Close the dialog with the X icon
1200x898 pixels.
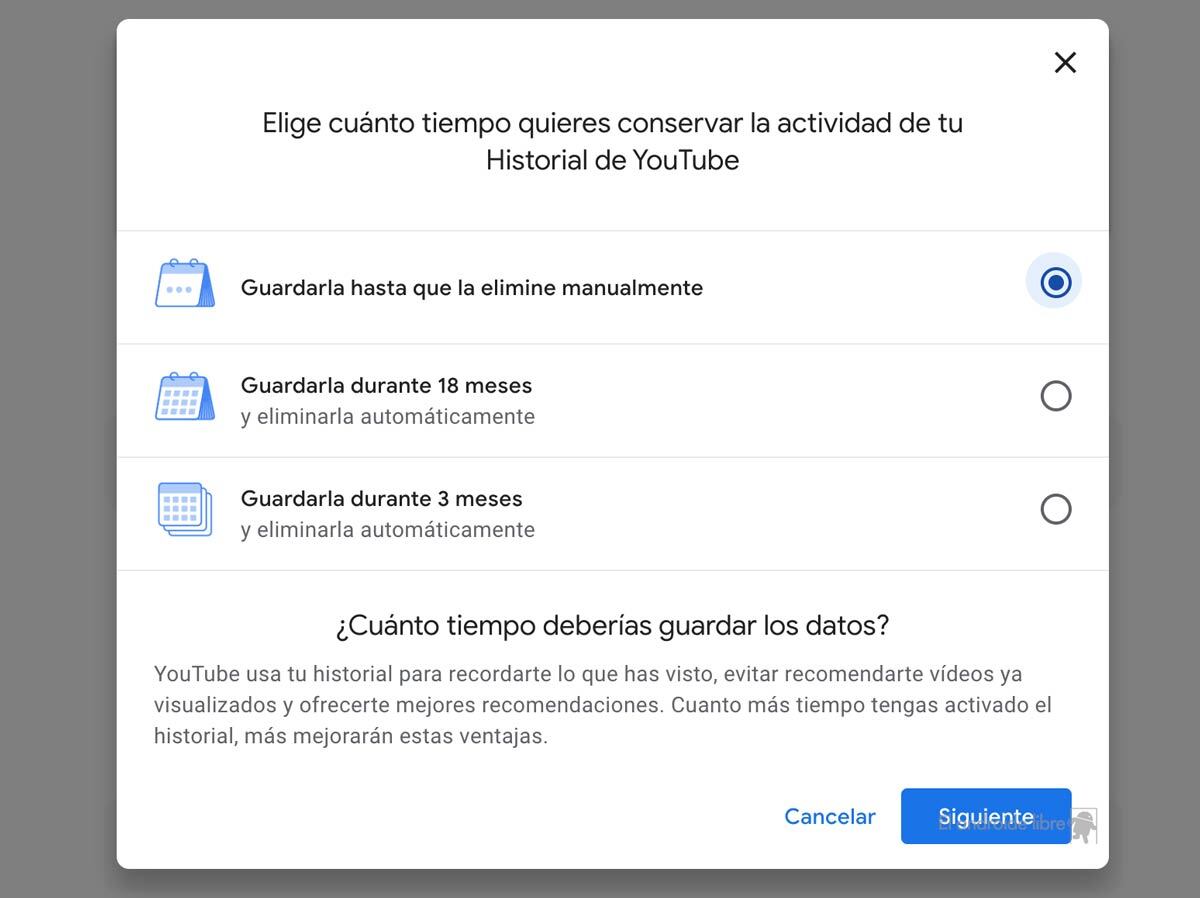pos(1065,63)
